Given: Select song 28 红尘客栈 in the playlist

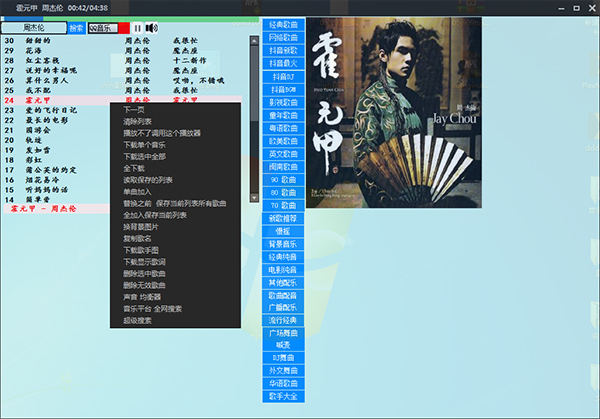Looking at the screenshot, I should (122, 60).
